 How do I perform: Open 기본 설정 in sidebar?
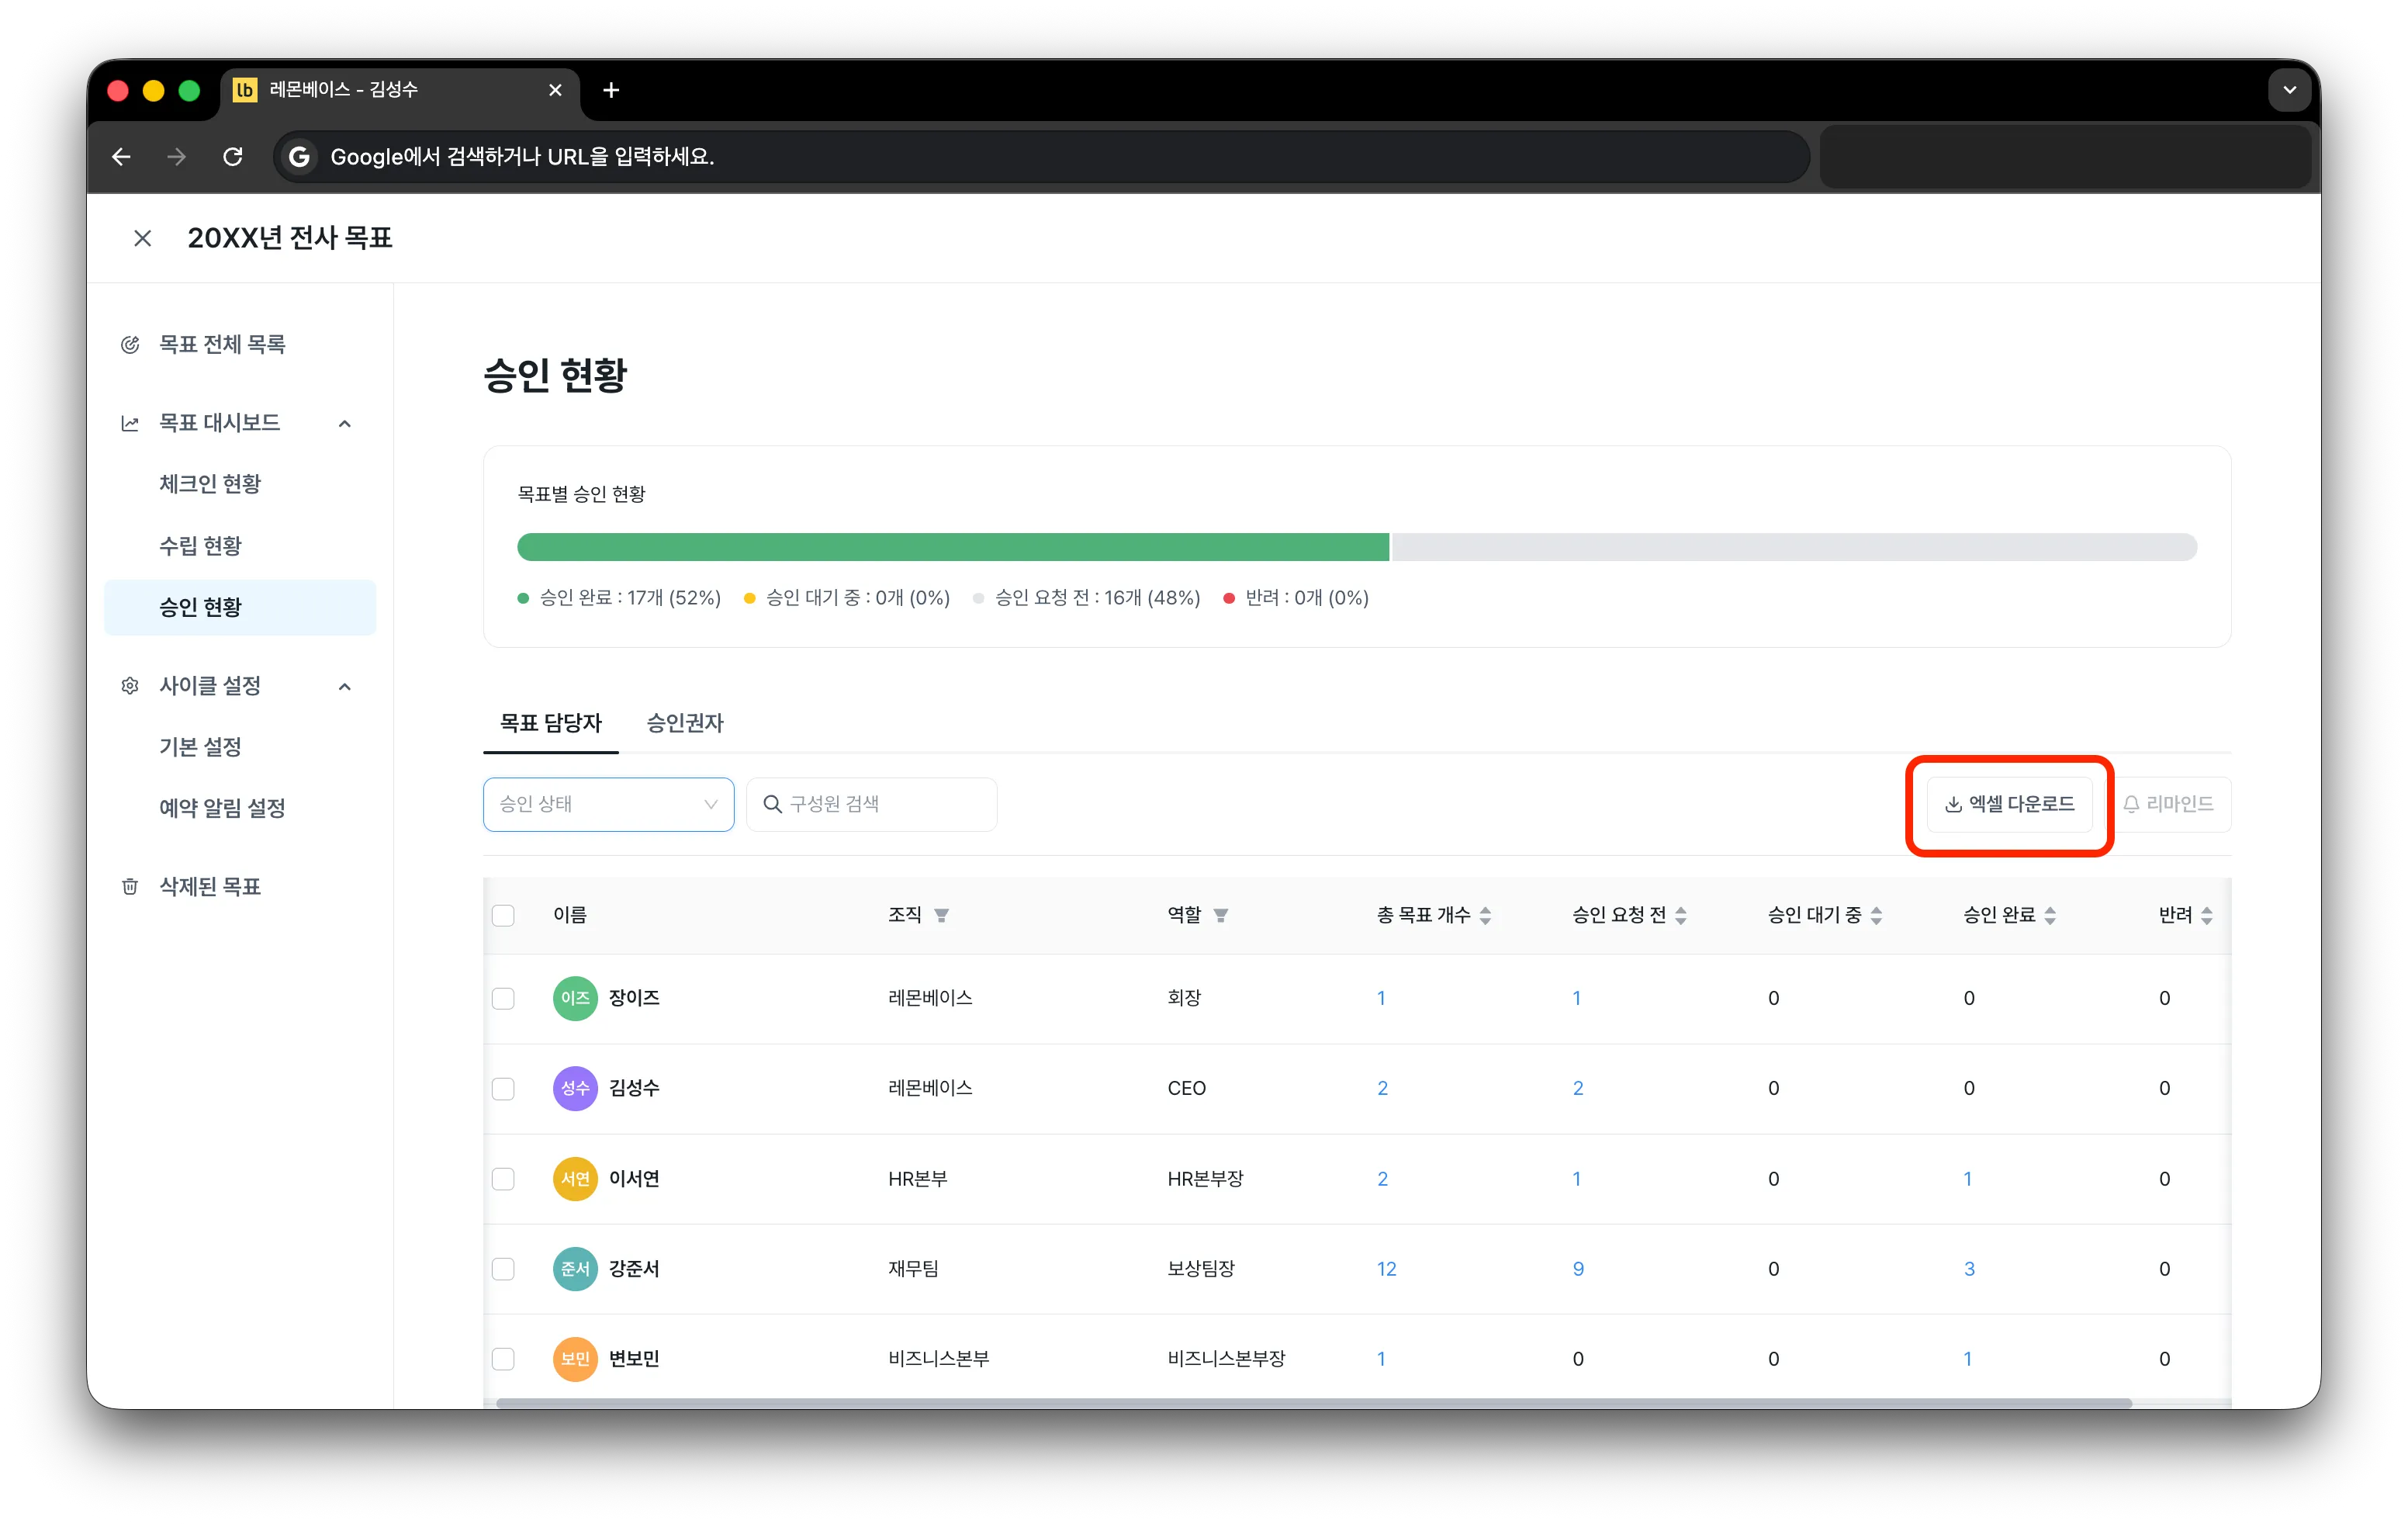200,747
